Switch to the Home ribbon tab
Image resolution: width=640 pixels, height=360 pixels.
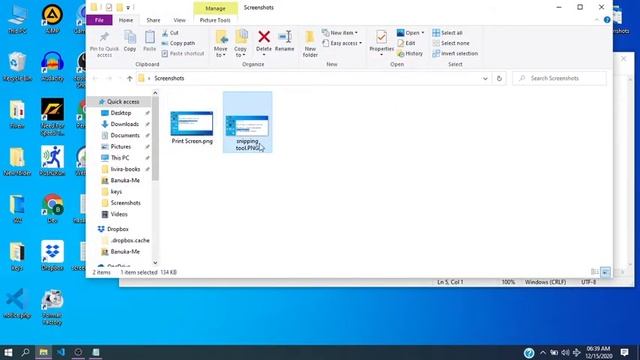pyautogui.click(x=126, y=20)
